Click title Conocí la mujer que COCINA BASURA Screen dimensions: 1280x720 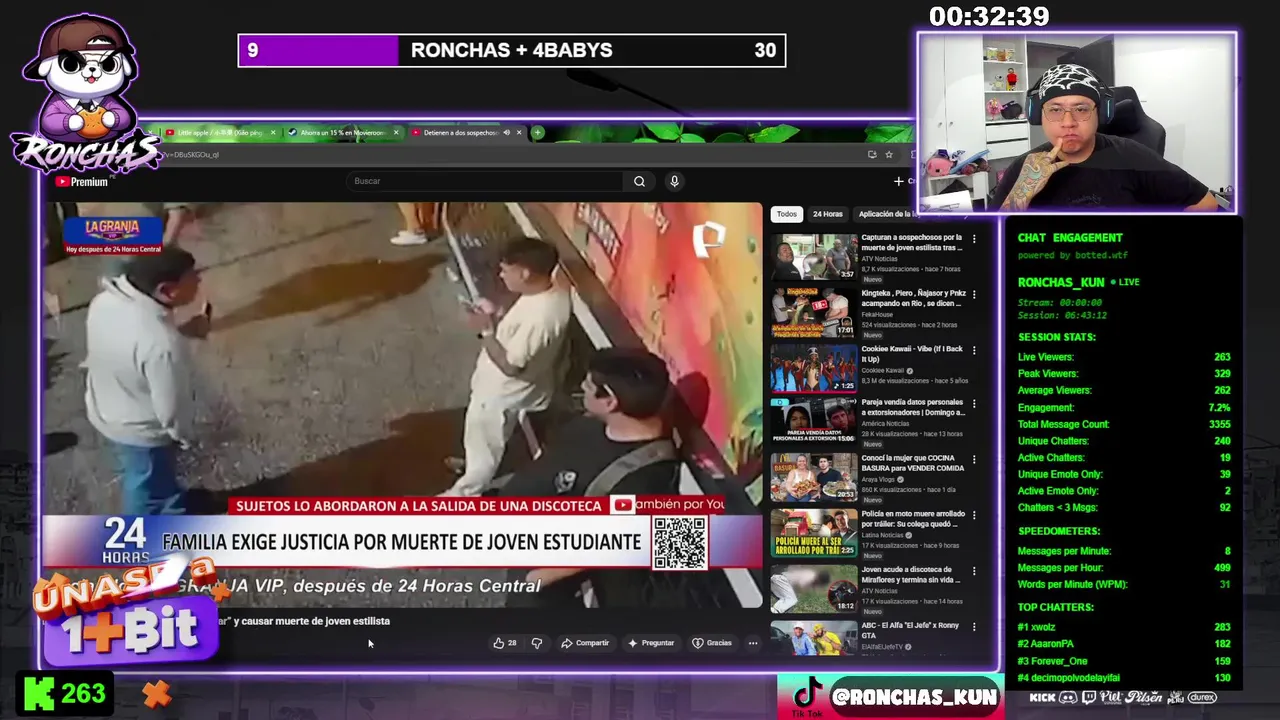[x=912, y=463]
